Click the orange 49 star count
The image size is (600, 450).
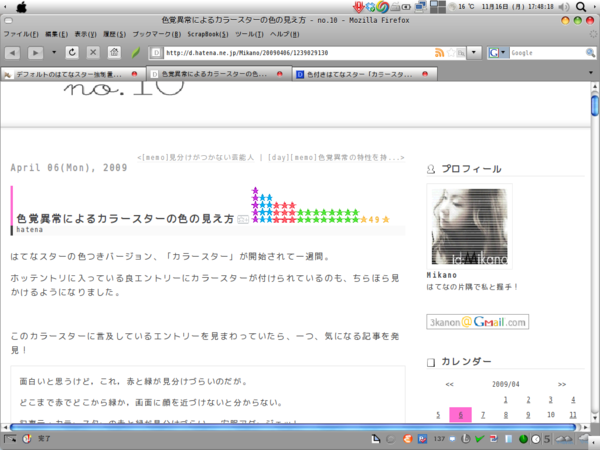click(x=374, y=220)
